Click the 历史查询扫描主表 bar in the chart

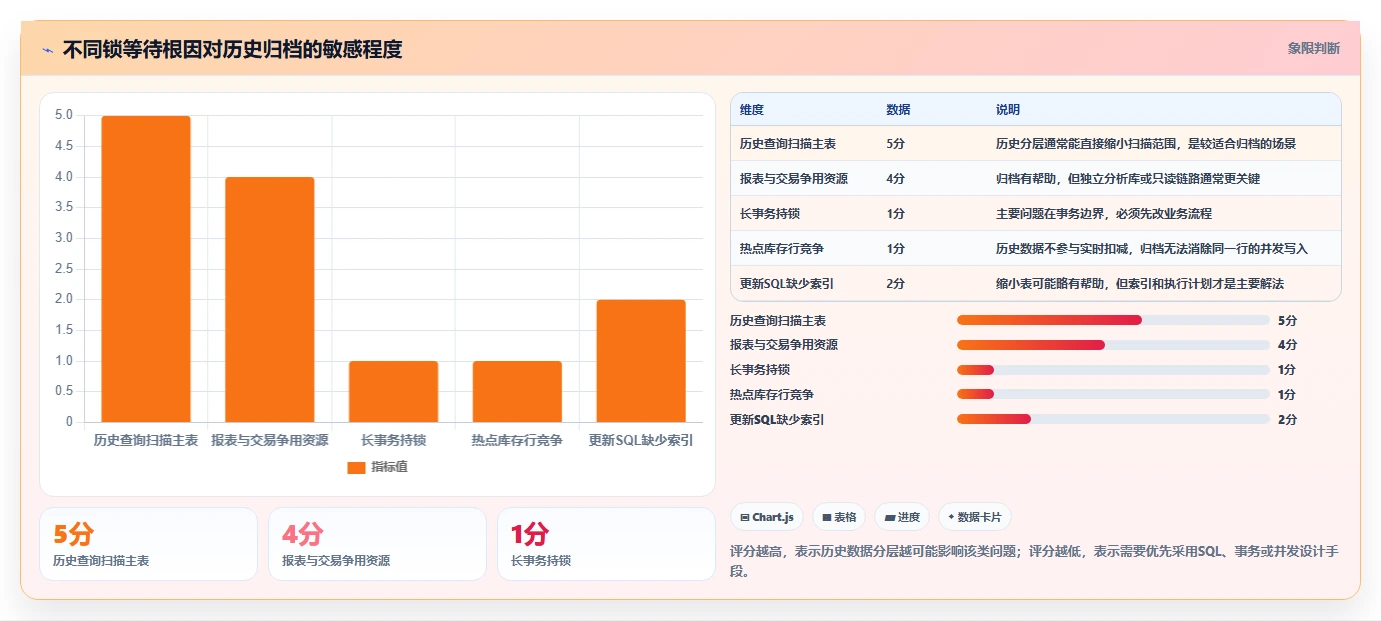pos(146,269)
